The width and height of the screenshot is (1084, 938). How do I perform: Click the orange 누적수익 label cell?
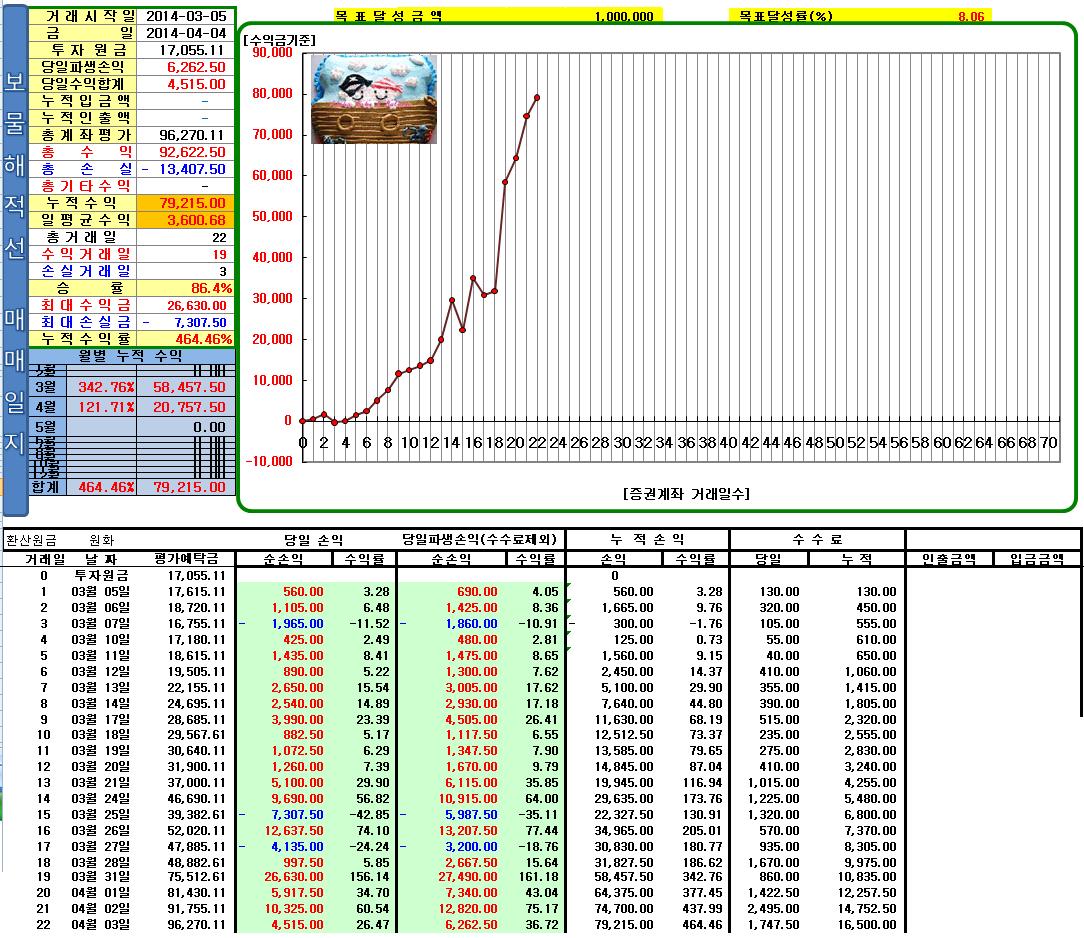(85, 203)
